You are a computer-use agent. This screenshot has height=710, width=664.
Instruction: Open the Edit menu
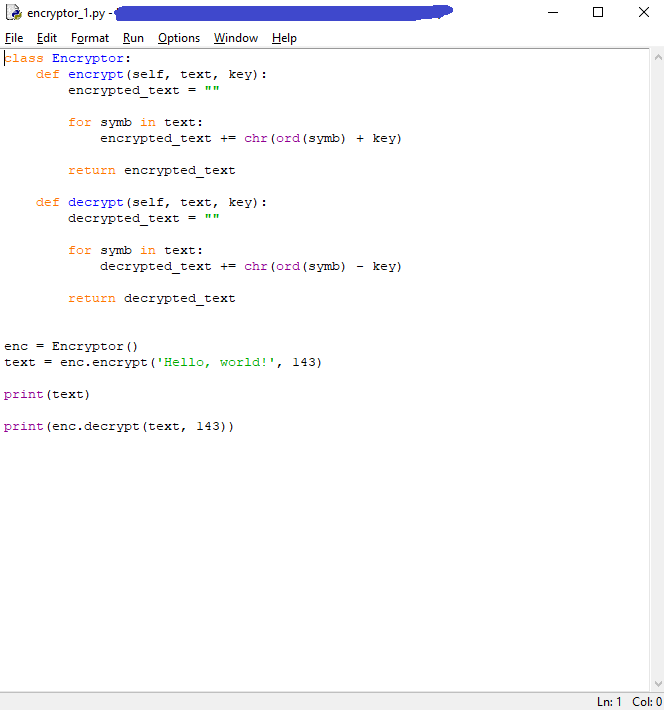(x=47, y=38)
